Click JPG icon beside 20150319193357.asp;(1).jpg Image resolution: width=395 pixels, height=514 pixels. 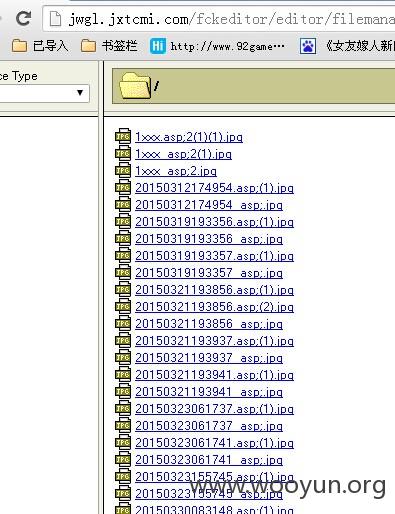[x=123, y=255]
